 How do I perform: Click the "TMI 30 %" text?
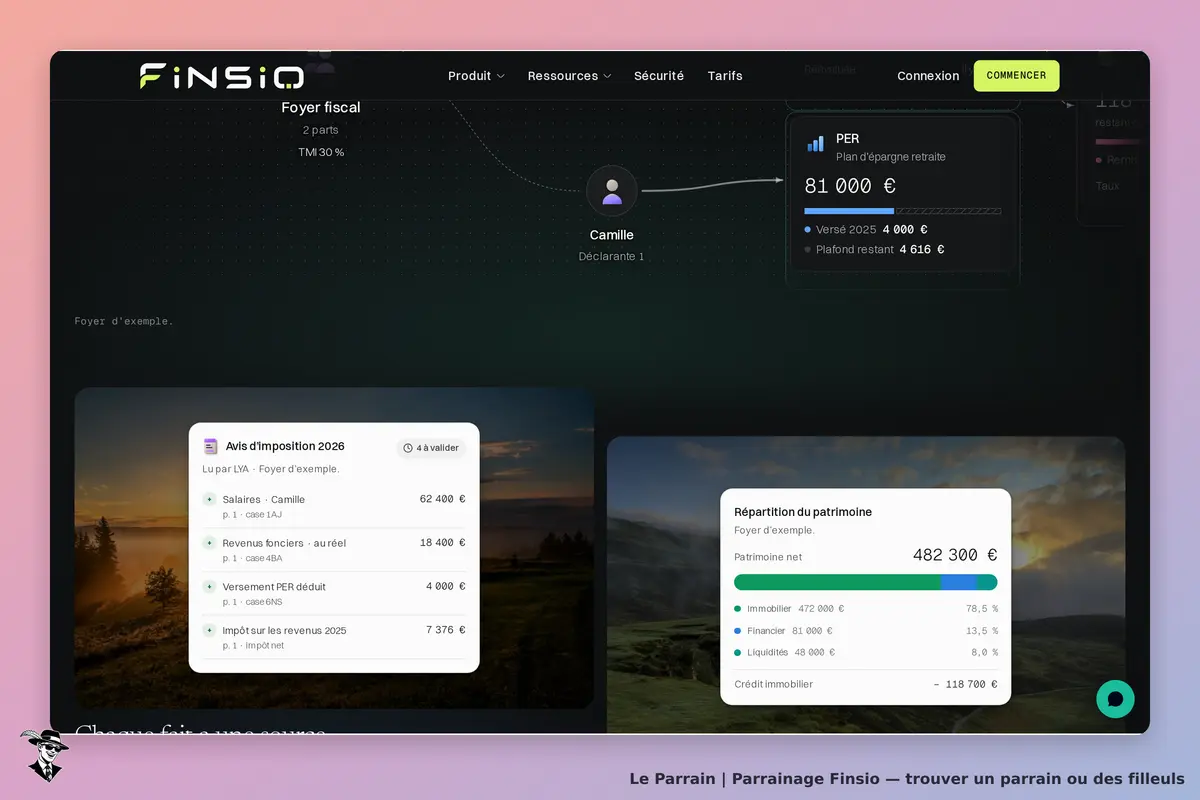[x=321, y=152]
